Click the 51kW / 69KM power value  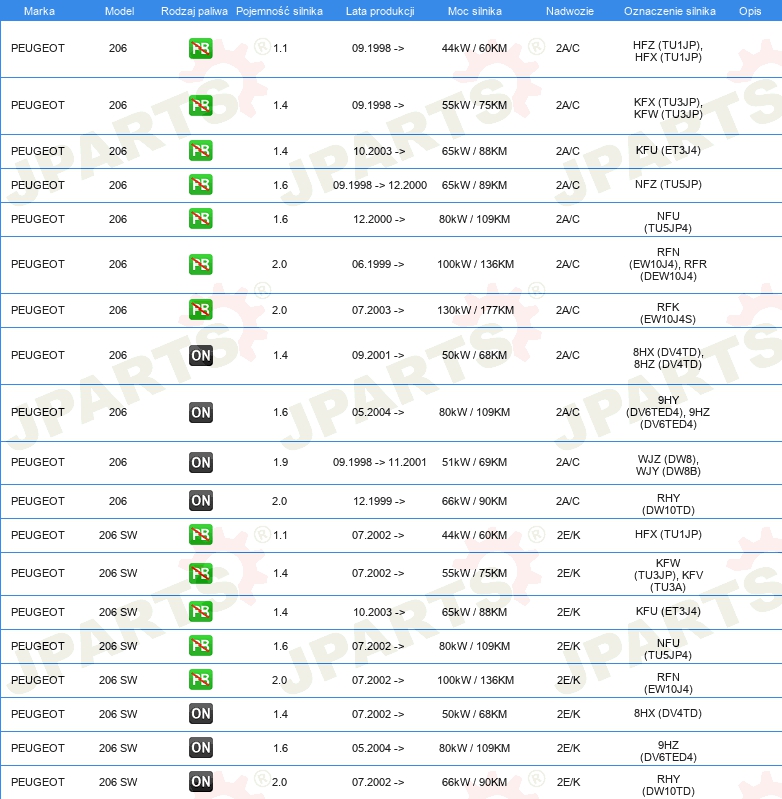(x=474, y=462)
